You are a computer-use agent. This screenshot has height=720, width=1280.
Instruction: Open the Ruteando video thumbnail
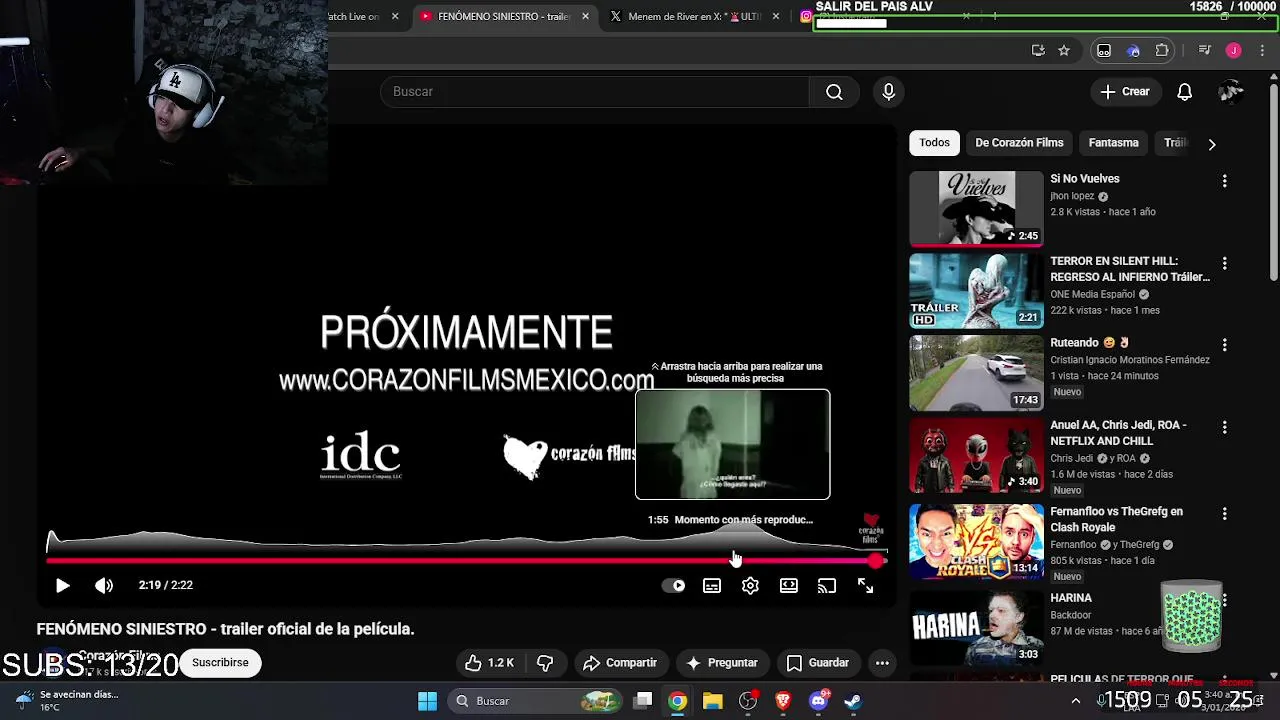[x=976, y=372]
